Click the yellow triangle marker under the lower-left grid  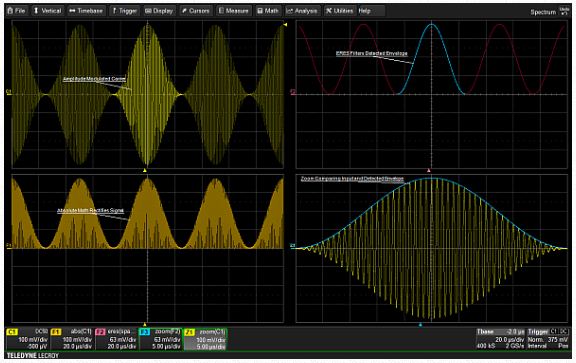145,325
